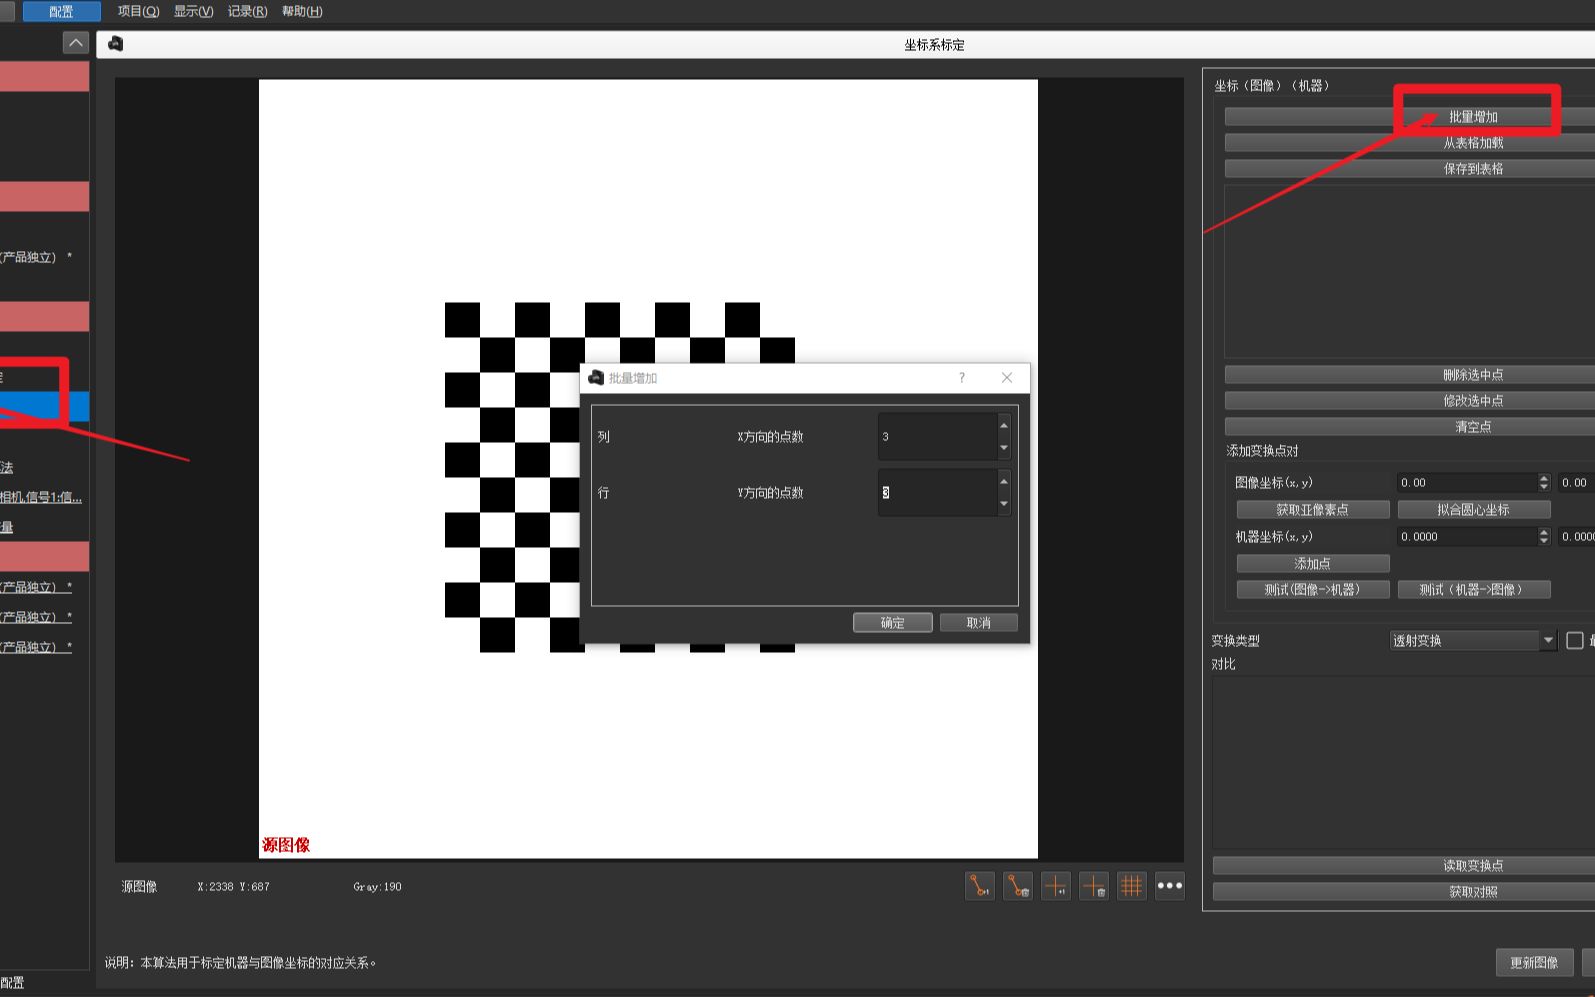Screen dimensions: 1595x997
Task: Increase Y方向的点数 with the up arrow
Action: point(1004,481)
